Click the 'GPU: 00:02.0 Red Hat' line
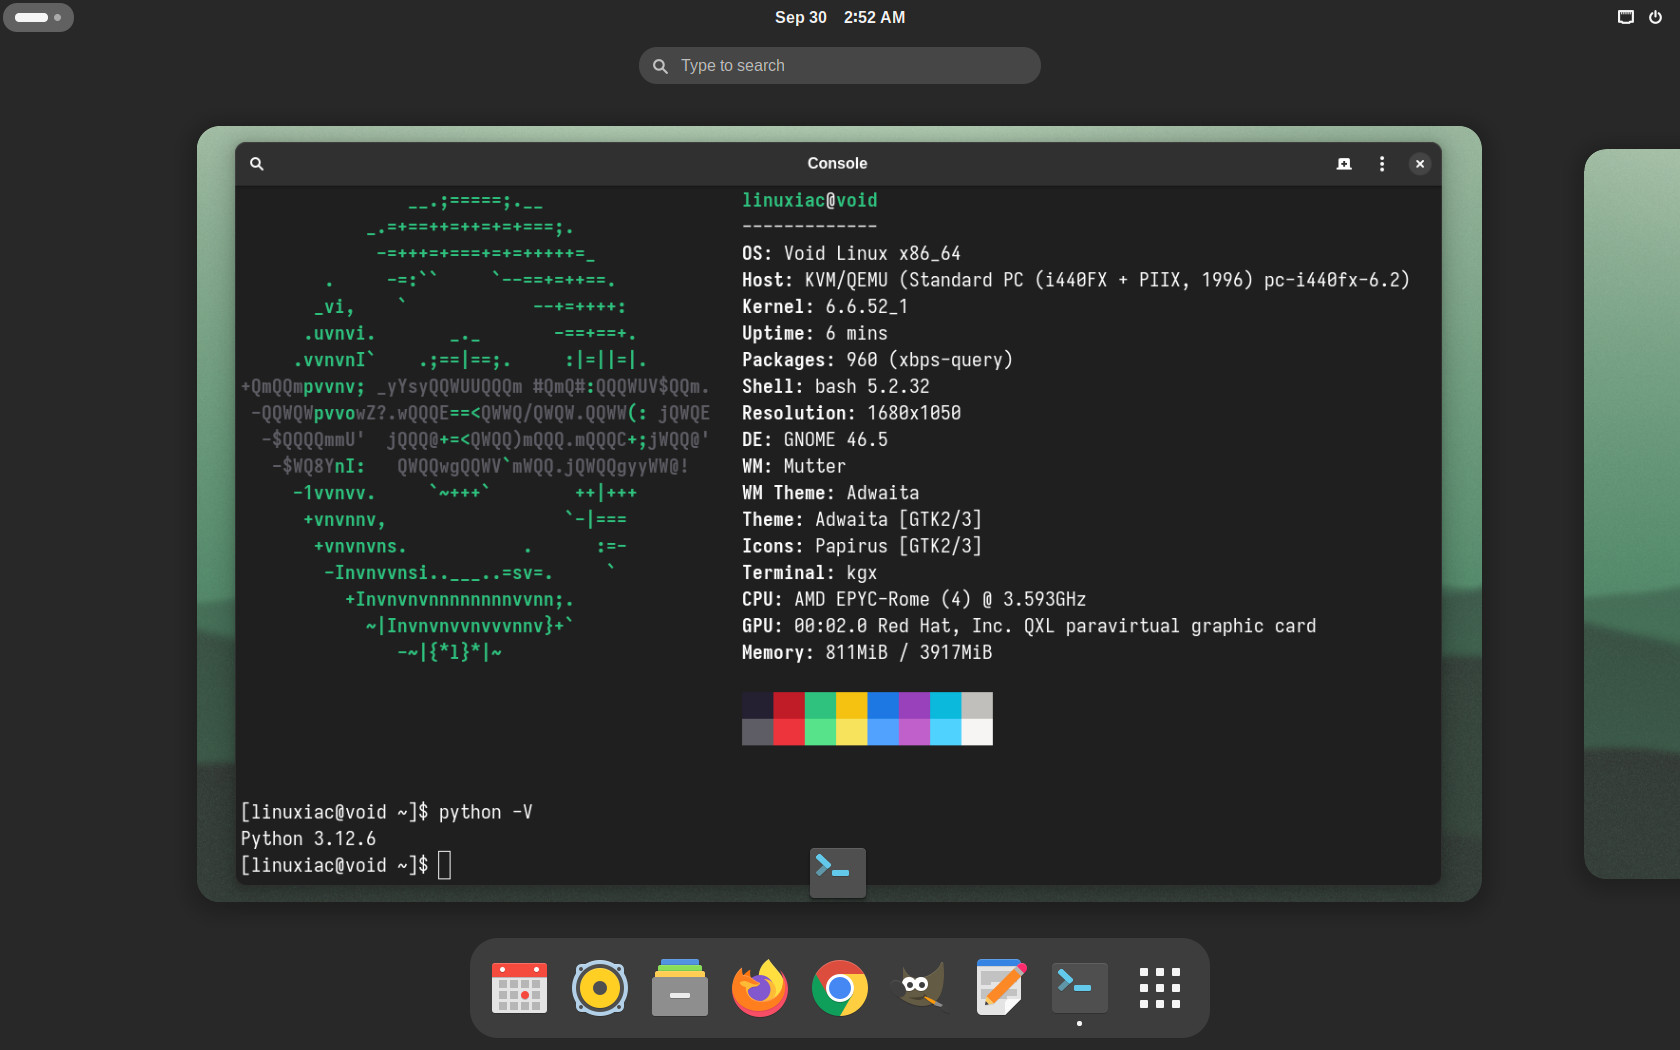Viewport: 1680px width, 1050px height. click(x=1029, y=626)
